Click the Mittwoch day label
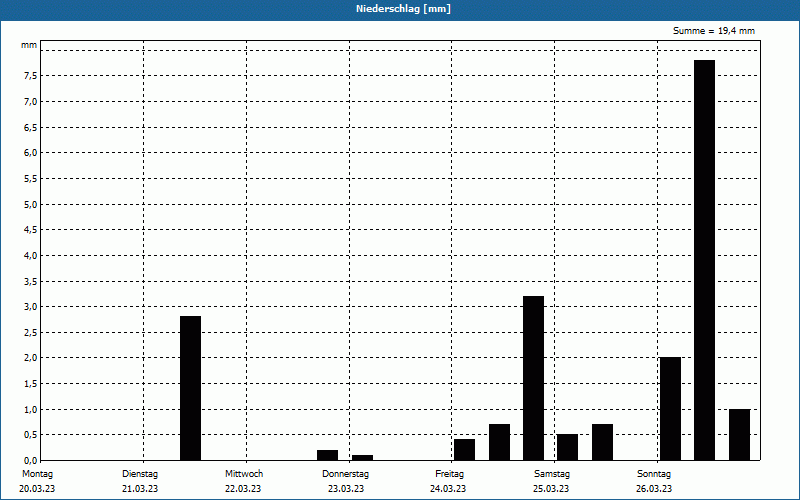 pos(244,474)
